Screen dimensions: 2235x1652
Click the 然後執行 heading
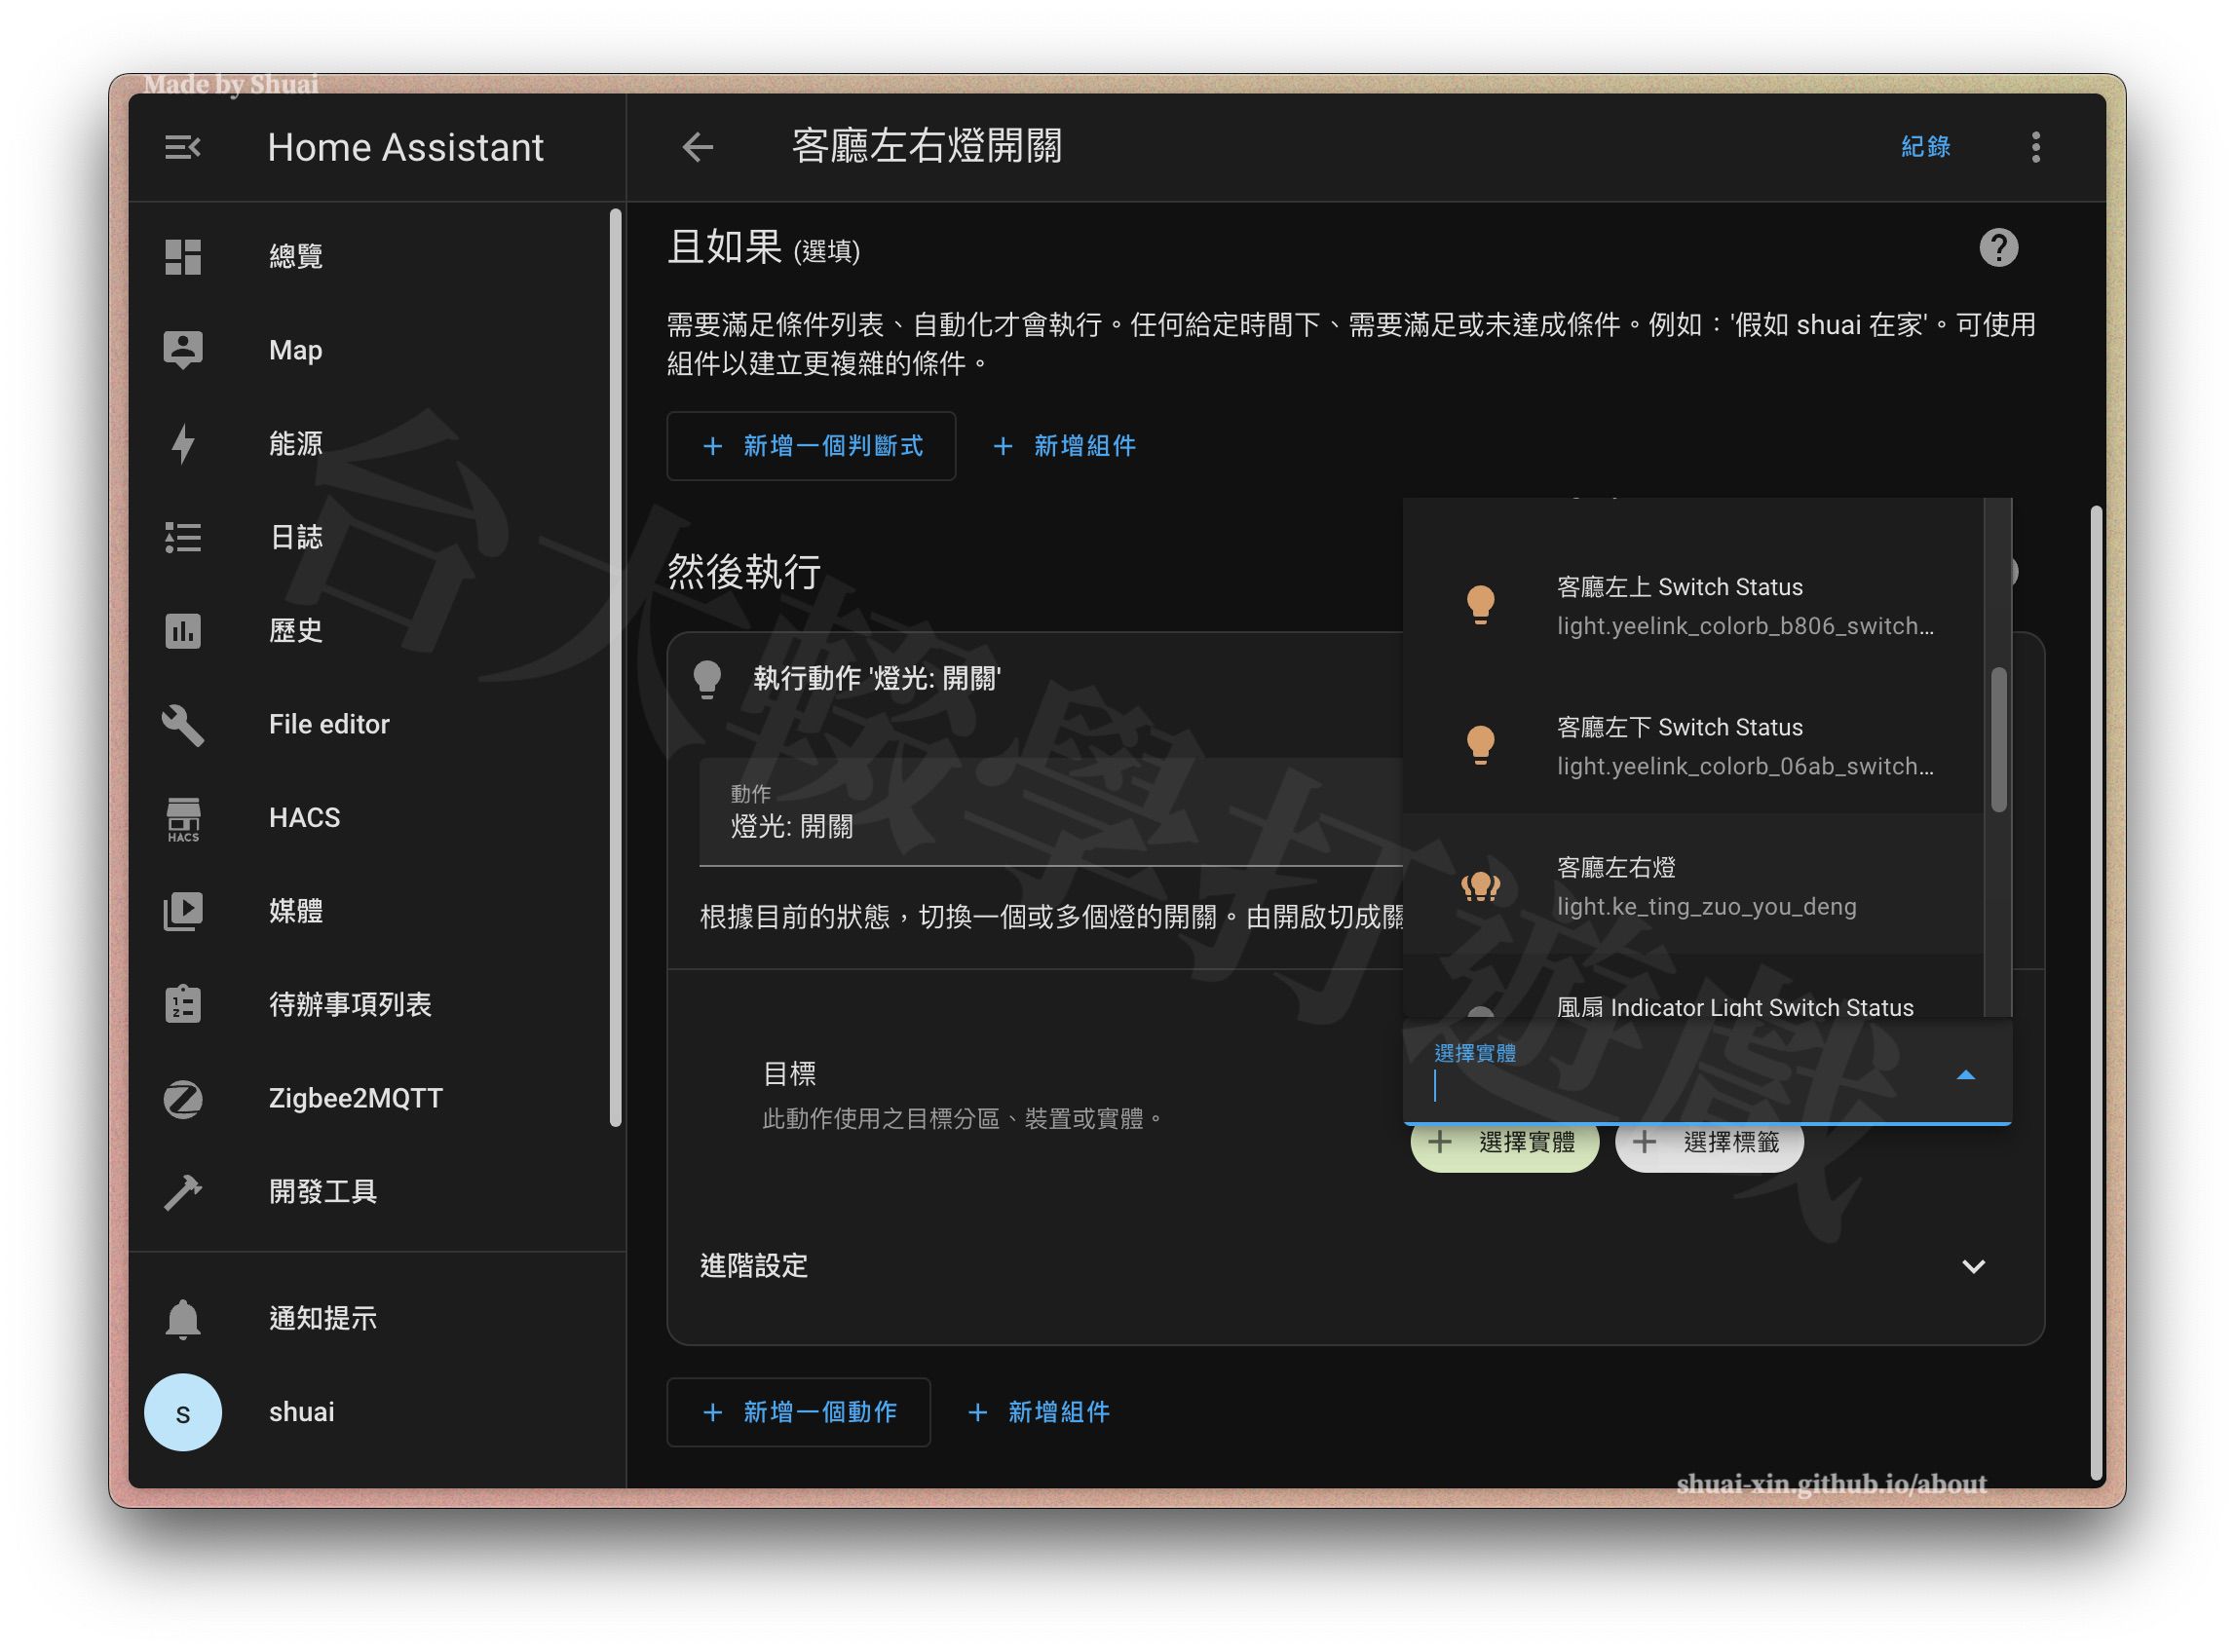click(745, 571)
